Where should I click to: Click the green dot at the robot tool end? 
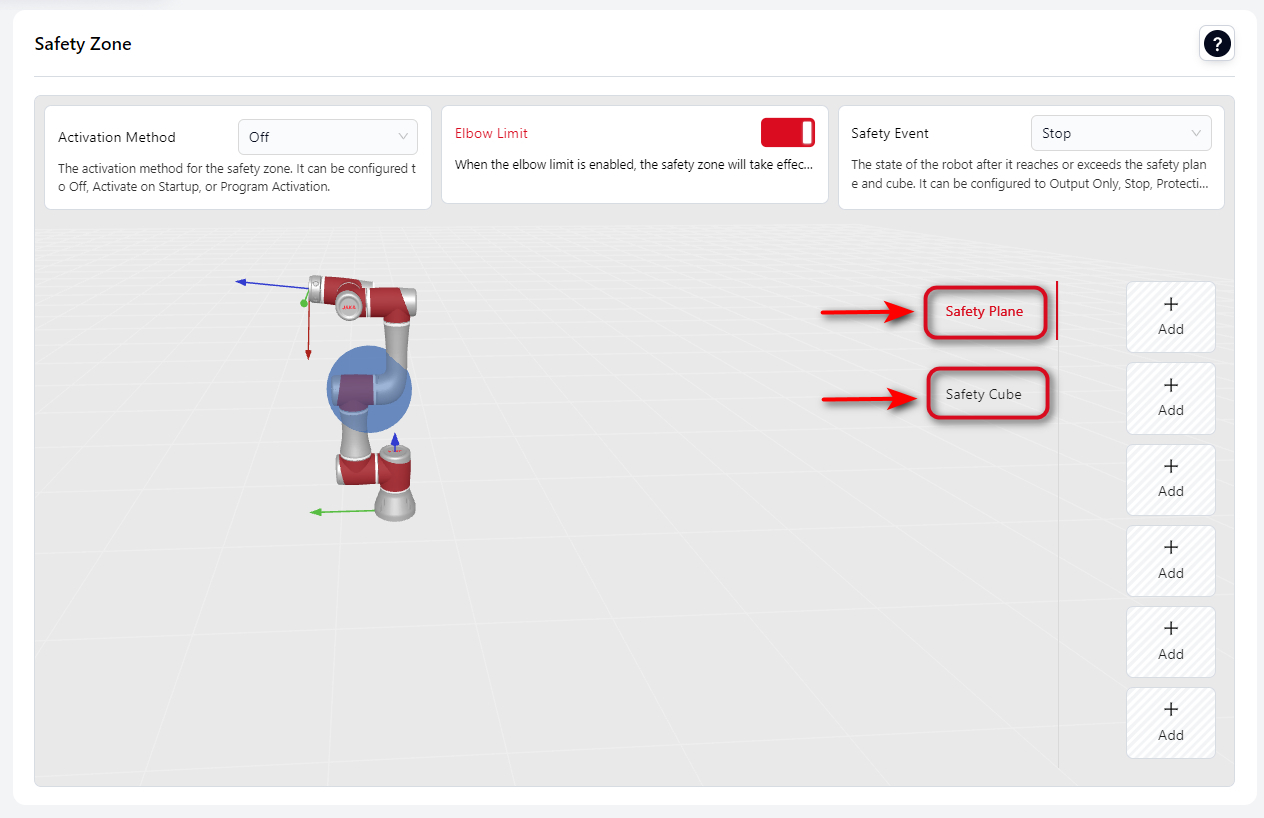click(x=304, y=302)
